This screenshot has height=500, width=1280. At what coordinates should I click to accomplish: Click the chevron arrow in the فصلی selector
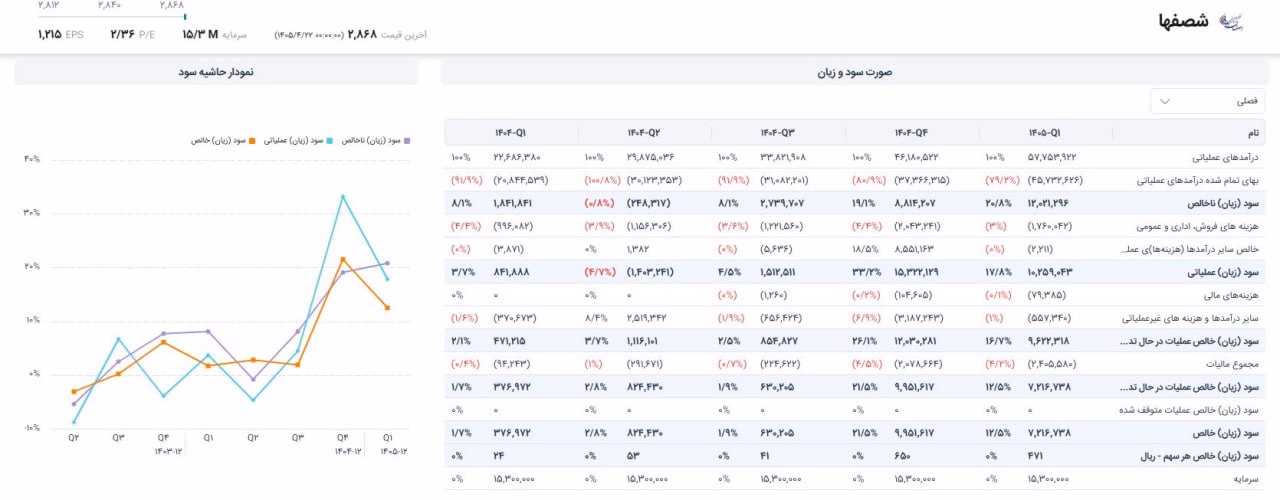[x=1165, y=101]
